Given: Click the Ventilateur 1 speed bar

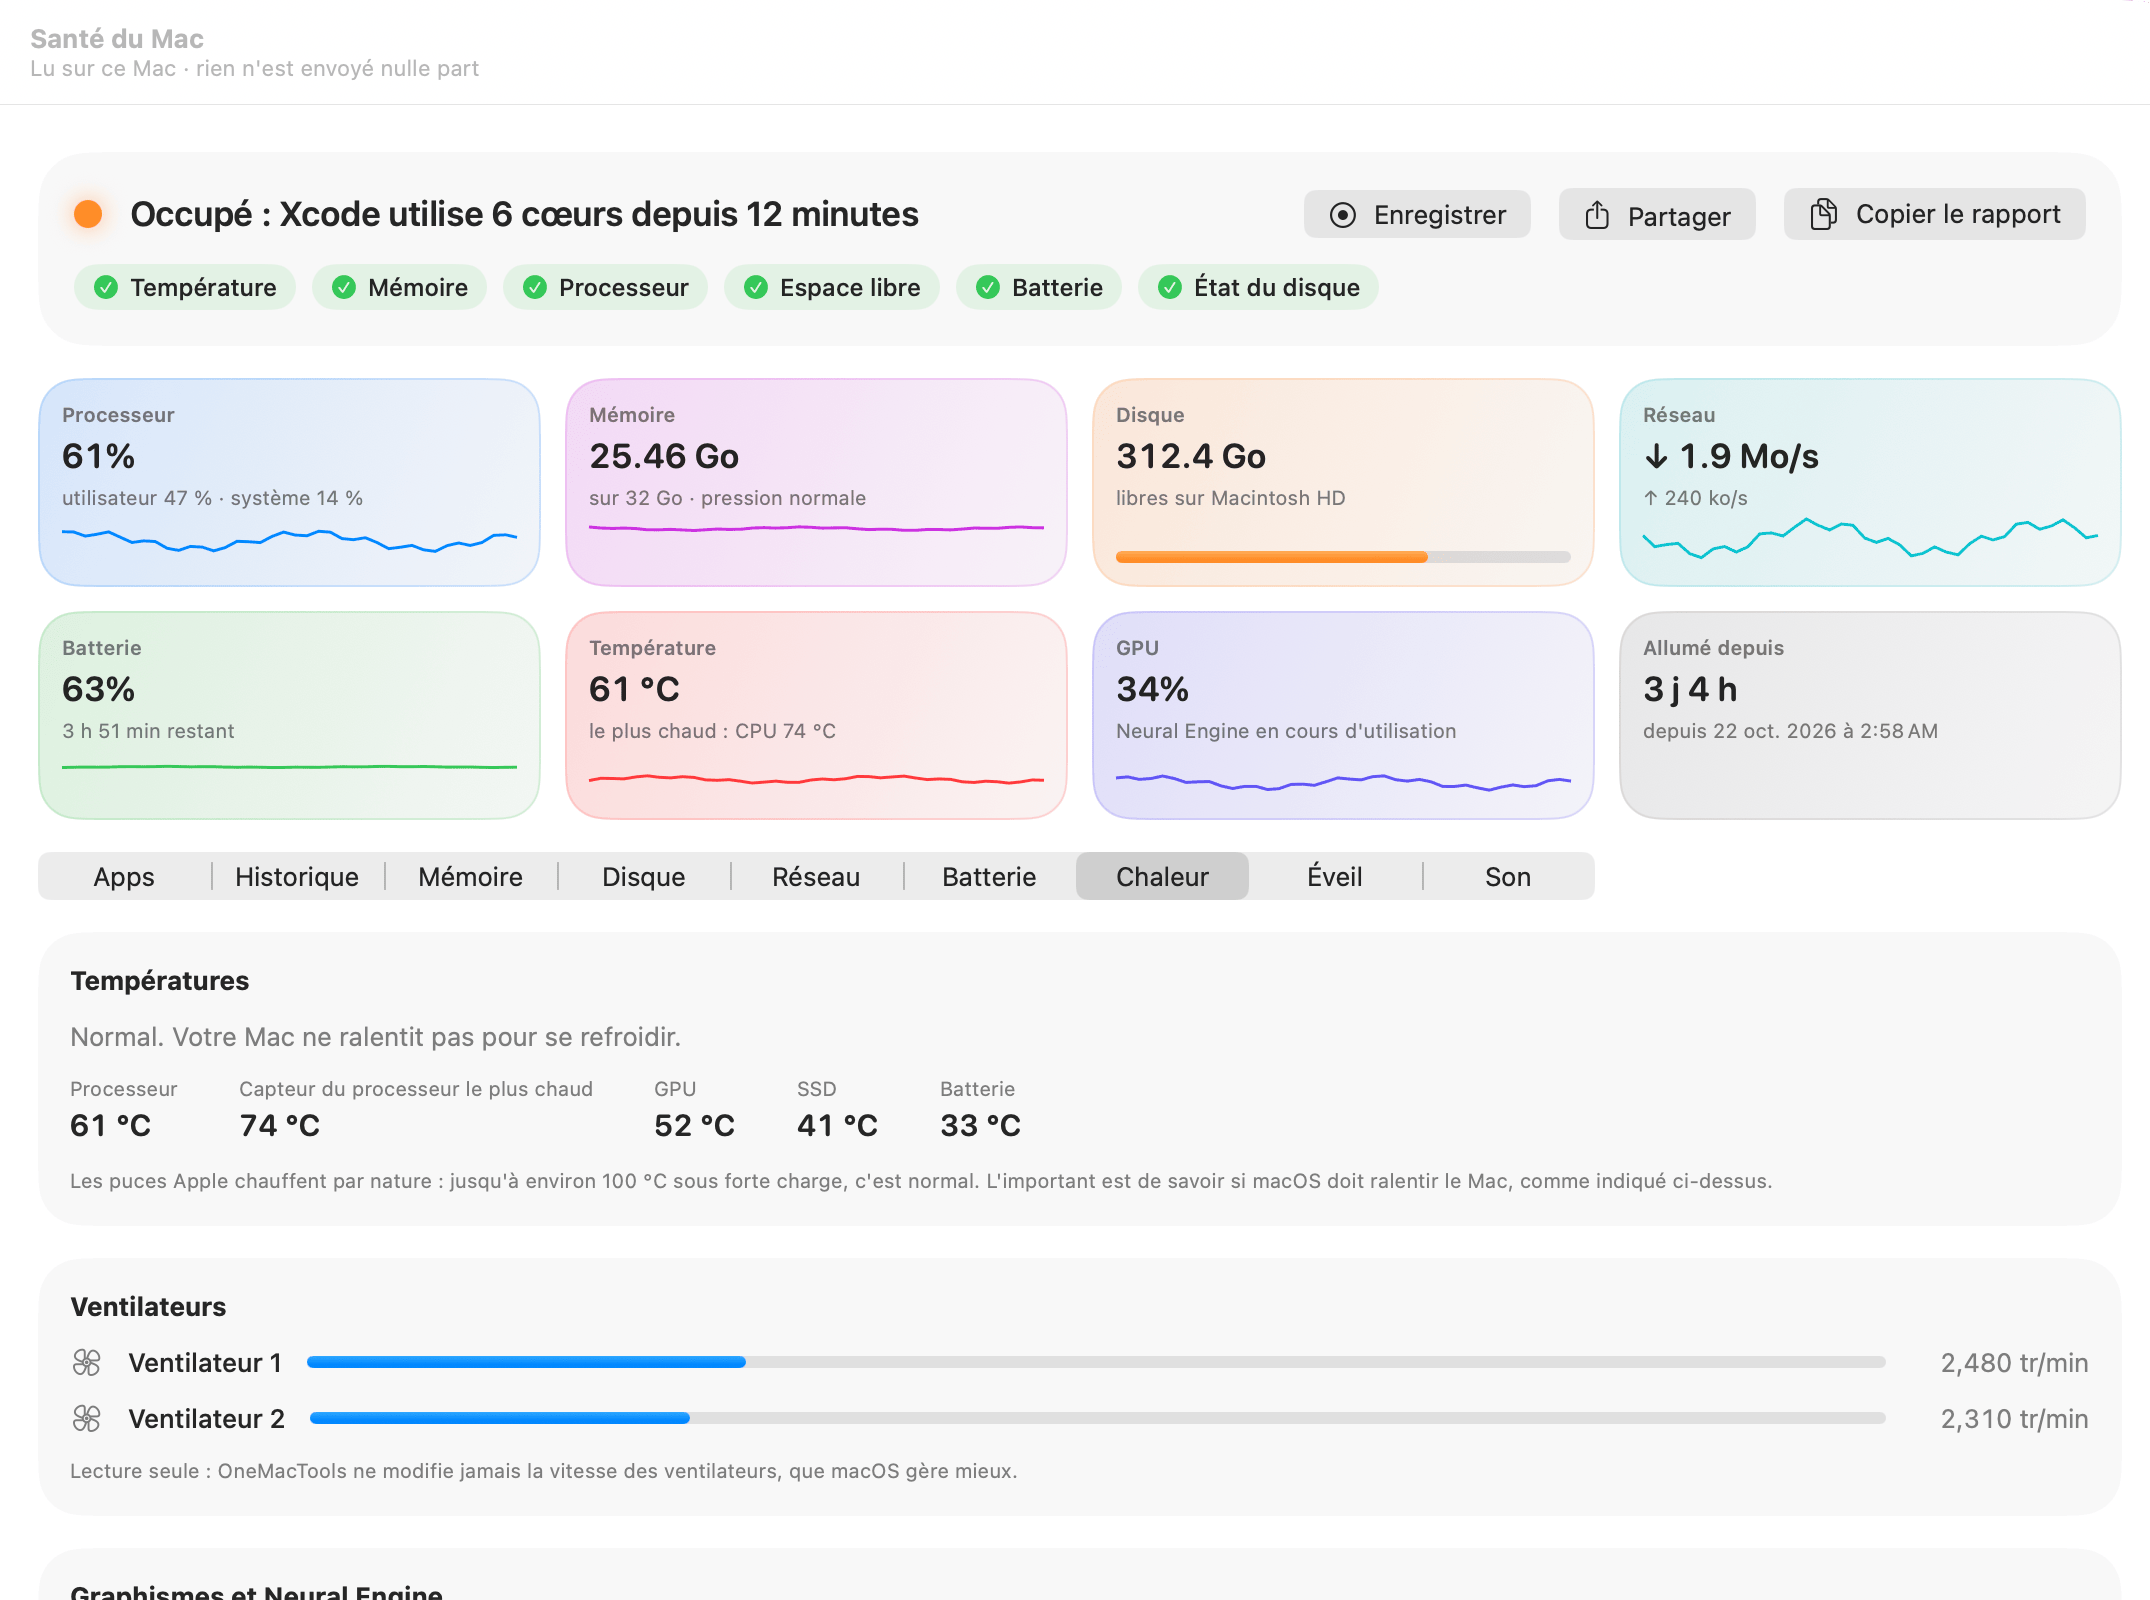Looking at the screenshot, I should tap(1096, 1362).
